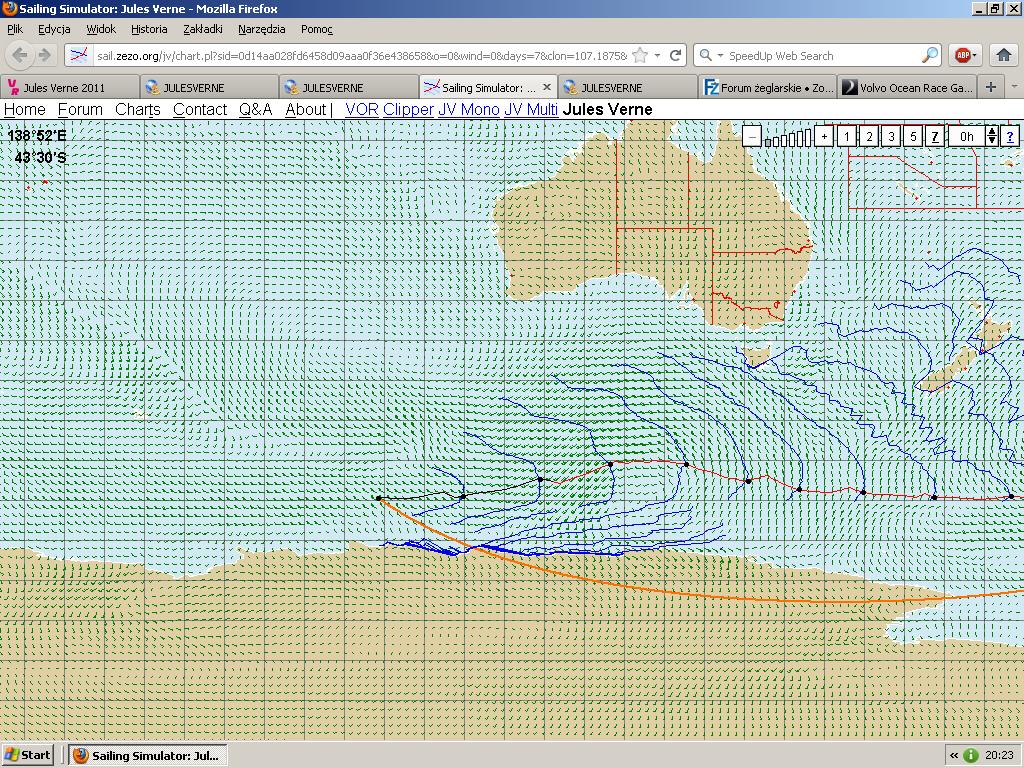Bookmark this page with star icon
Image resolution: width=1024 pixels, height=768 pixels.
pos(641,56)
